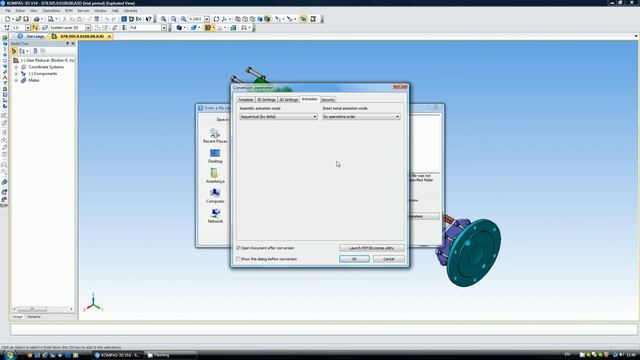Click the Zoom Out magnifier icon

[173, 19]
